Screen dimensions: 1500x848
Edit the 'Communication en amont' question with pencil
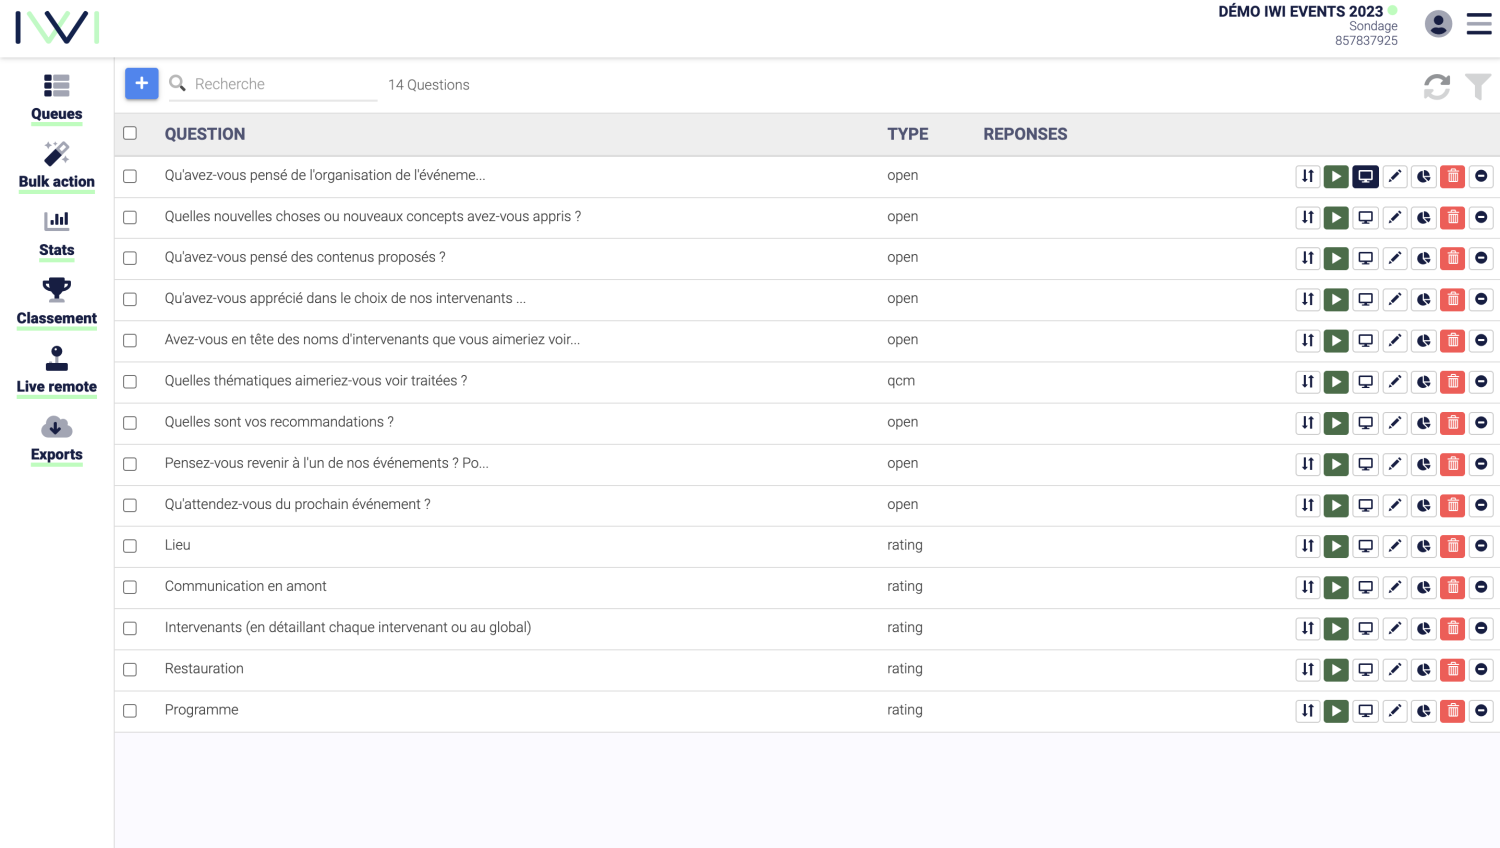(x=1395, y=587)
